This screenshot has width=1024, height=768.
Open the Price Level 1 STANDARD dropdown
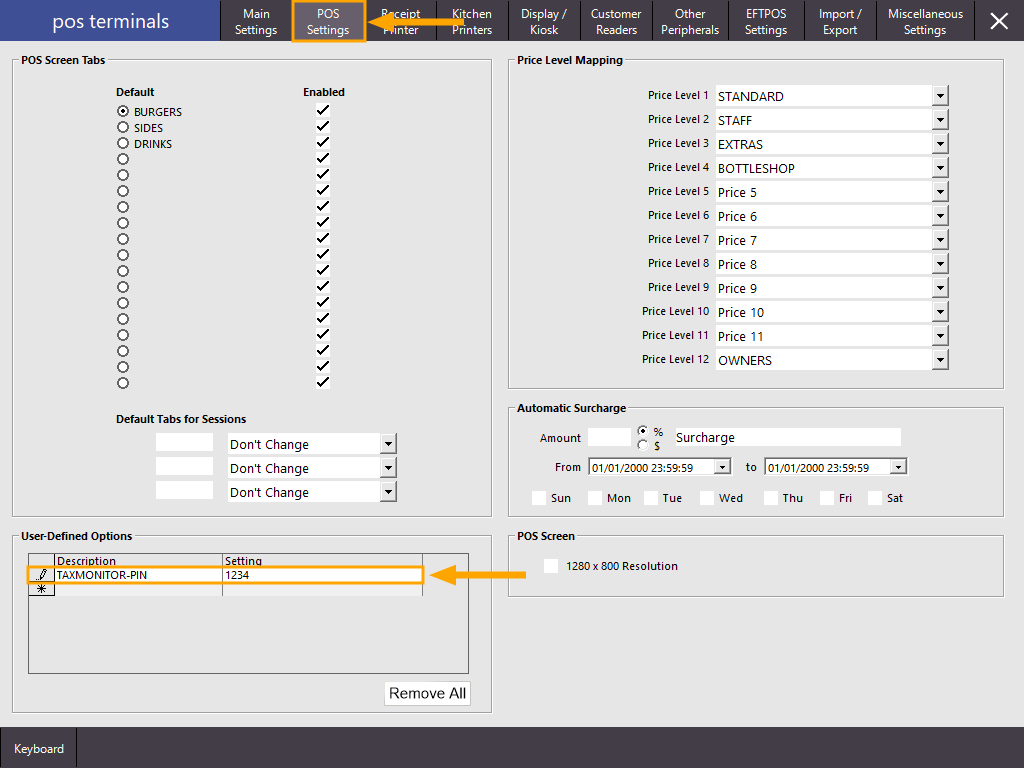[x=938, y=95]
